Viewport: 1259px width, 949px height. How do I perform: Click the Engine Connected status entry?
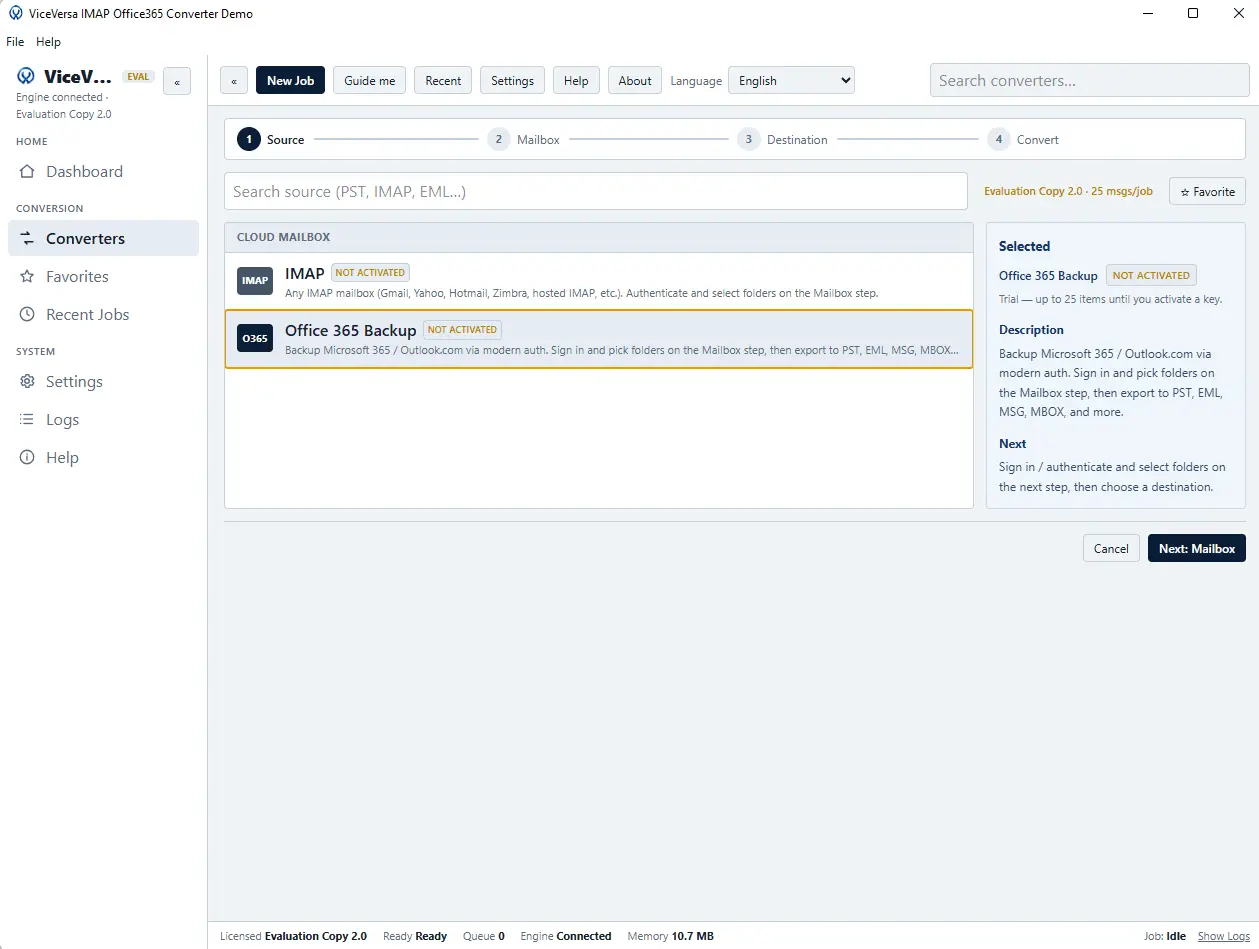tap(566, 937)
